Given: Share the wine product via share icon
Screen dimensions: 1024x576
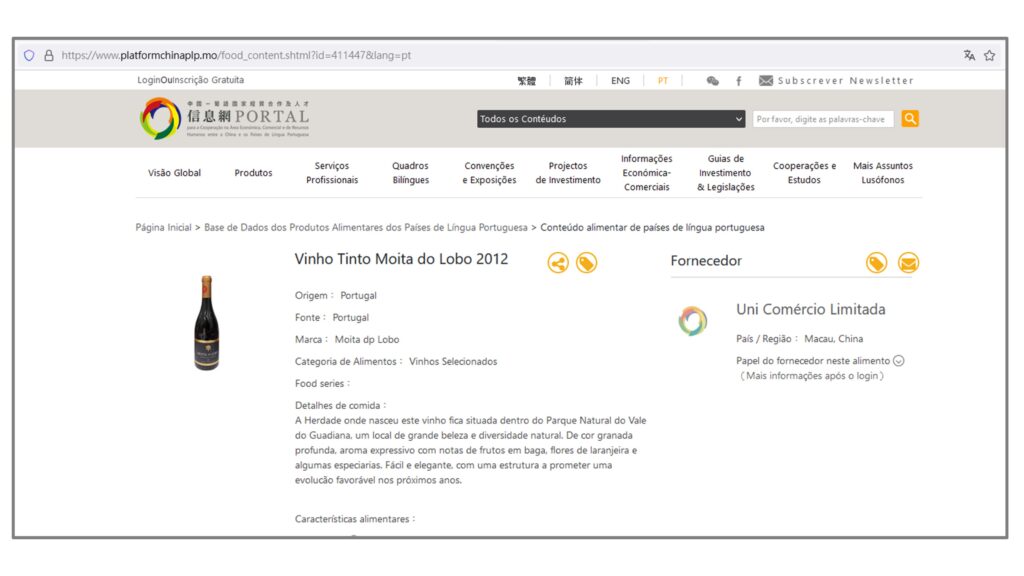Looking at the screenshot, I should [558, 263].
